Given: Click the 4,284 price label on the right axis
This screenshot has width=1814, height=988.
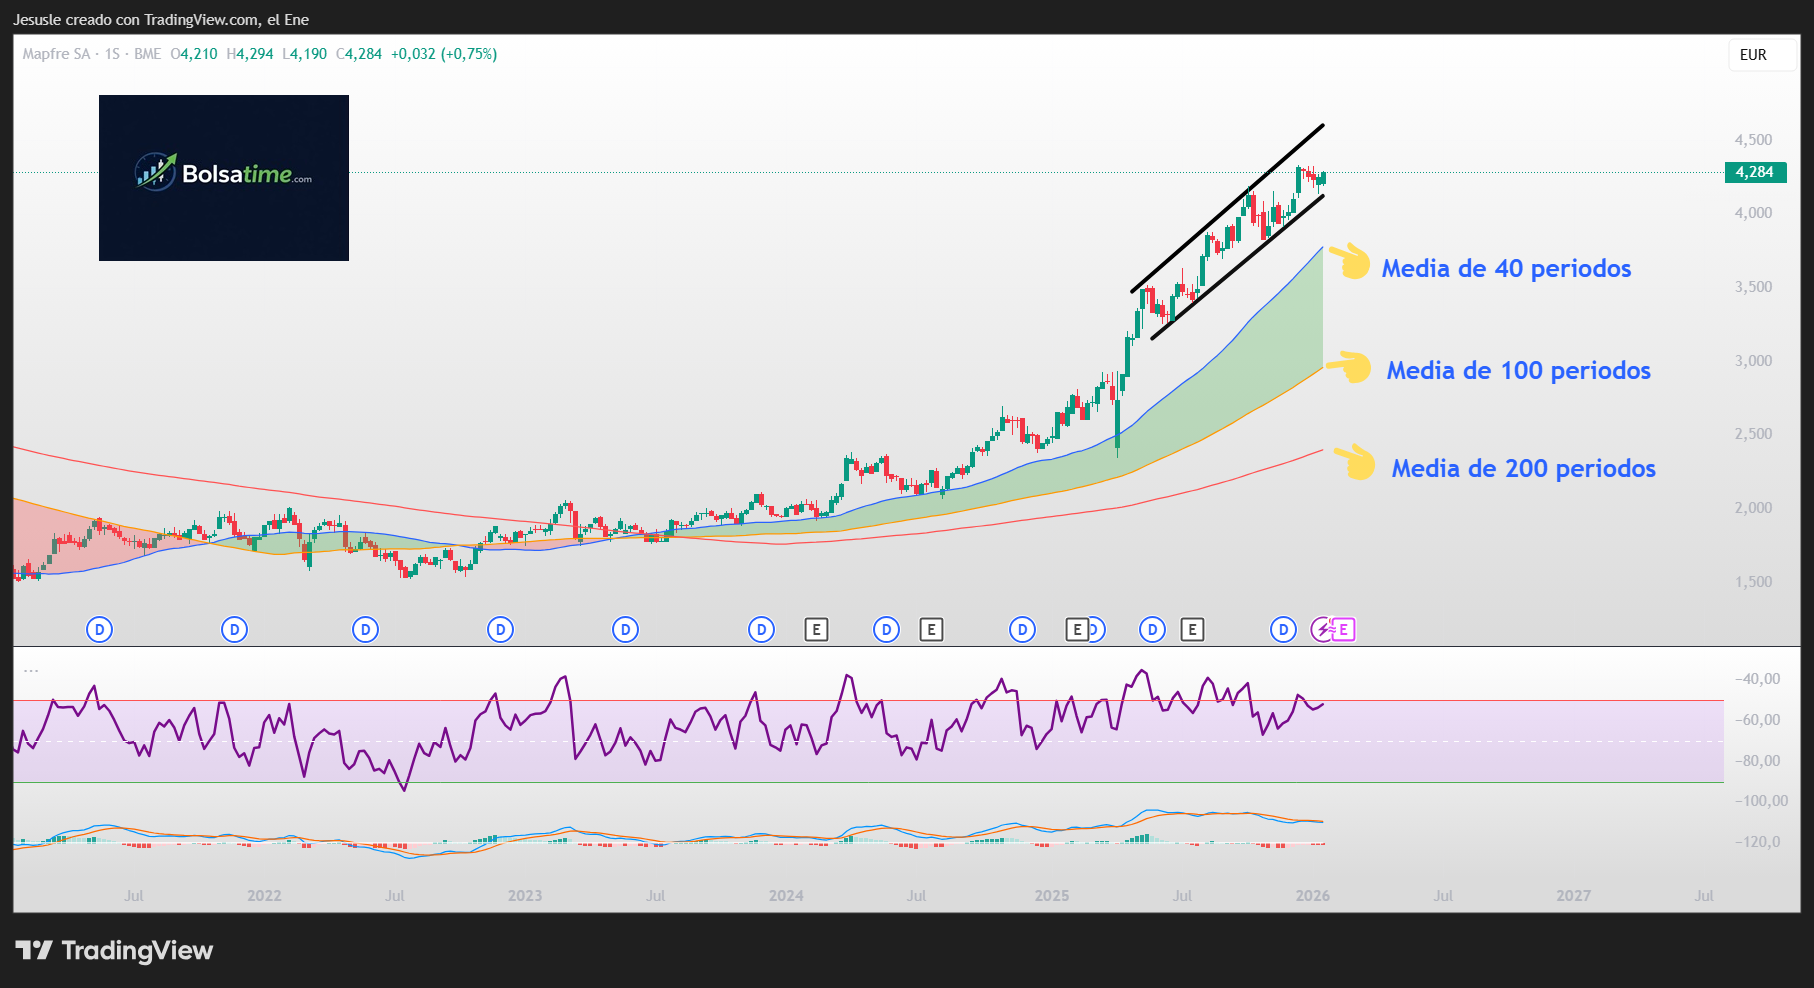Looking at the screenshot, I should click(x=1755, y=172).
